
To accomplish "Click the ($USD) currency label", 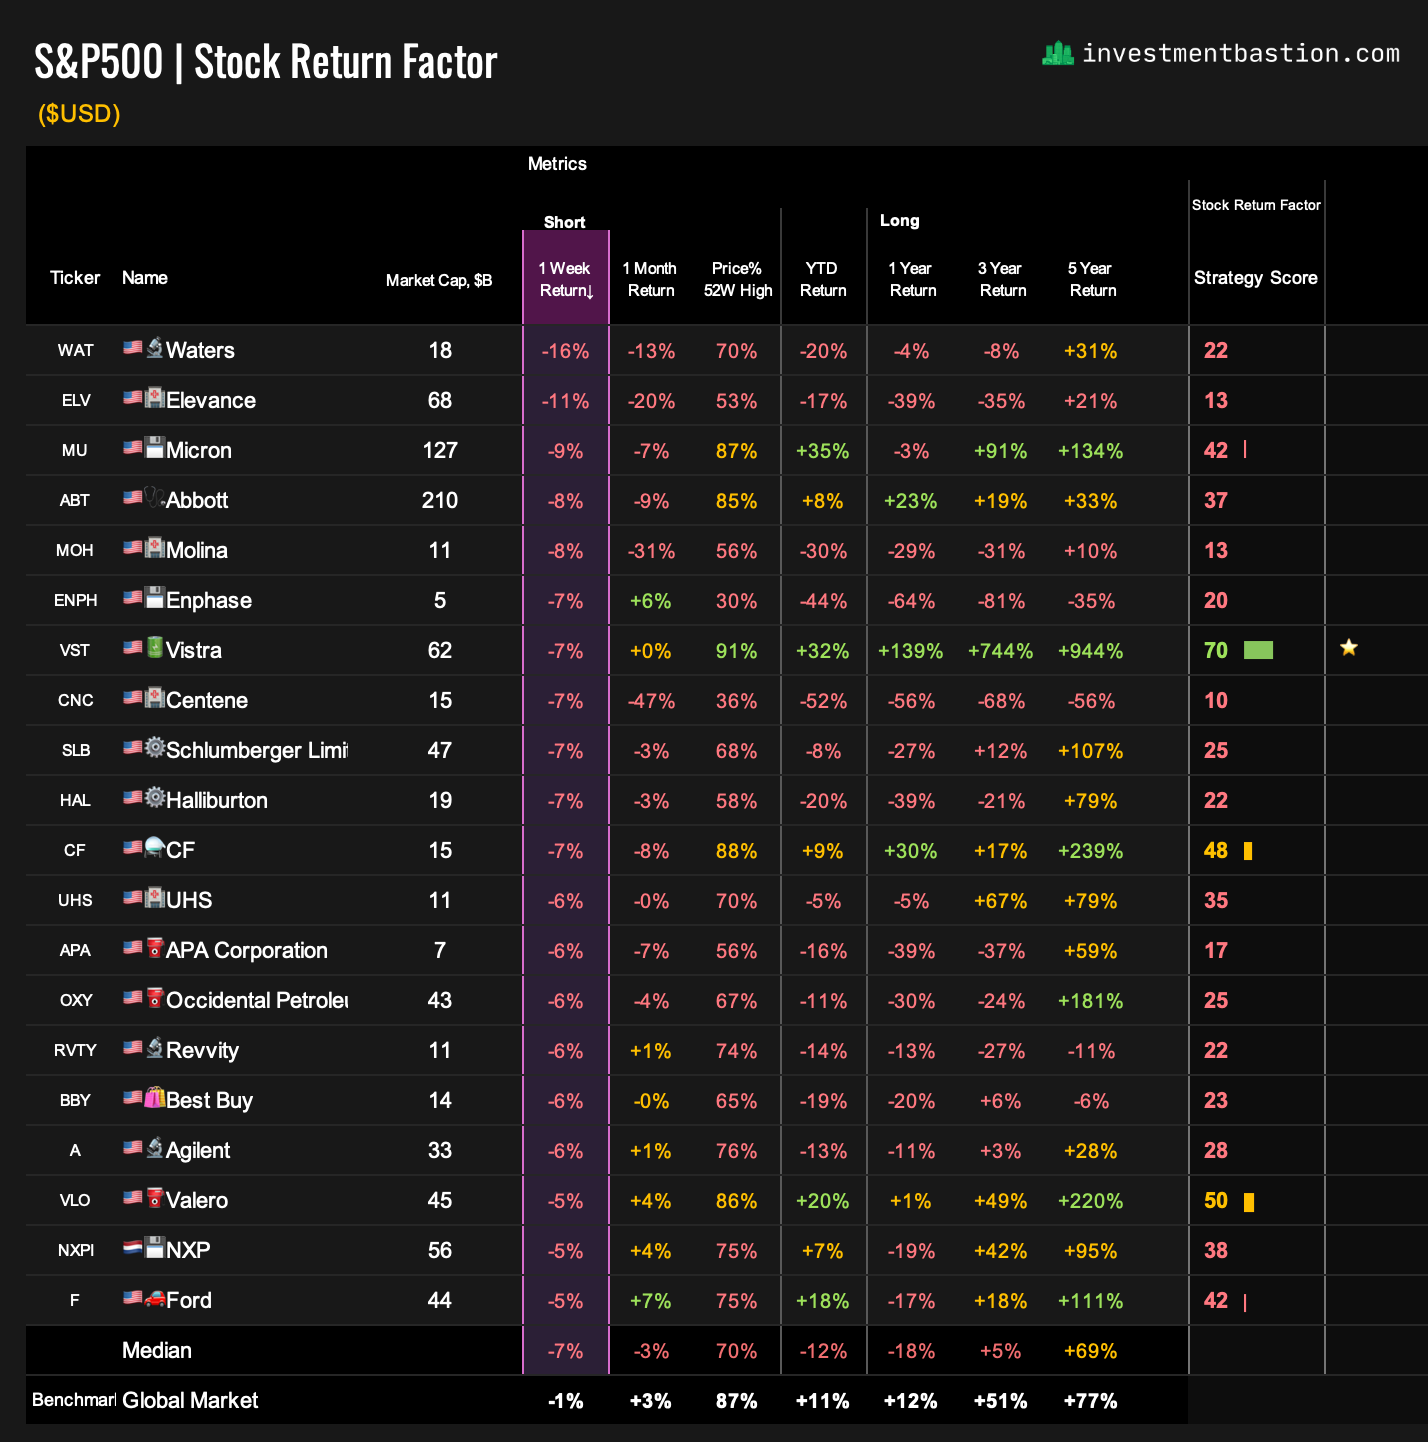I will pyautogui.click(x=79, y=114).
